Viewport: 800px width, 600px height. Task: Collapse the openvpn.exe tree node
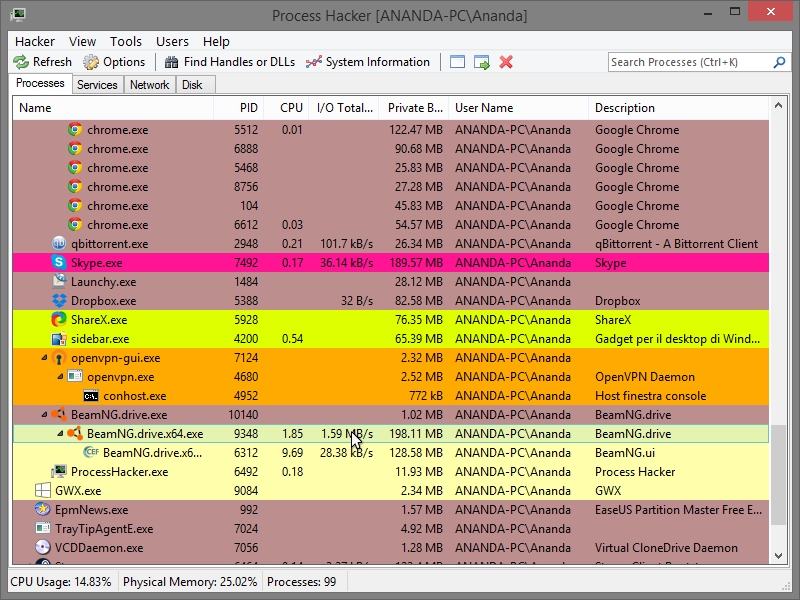(x=61, y=377)
